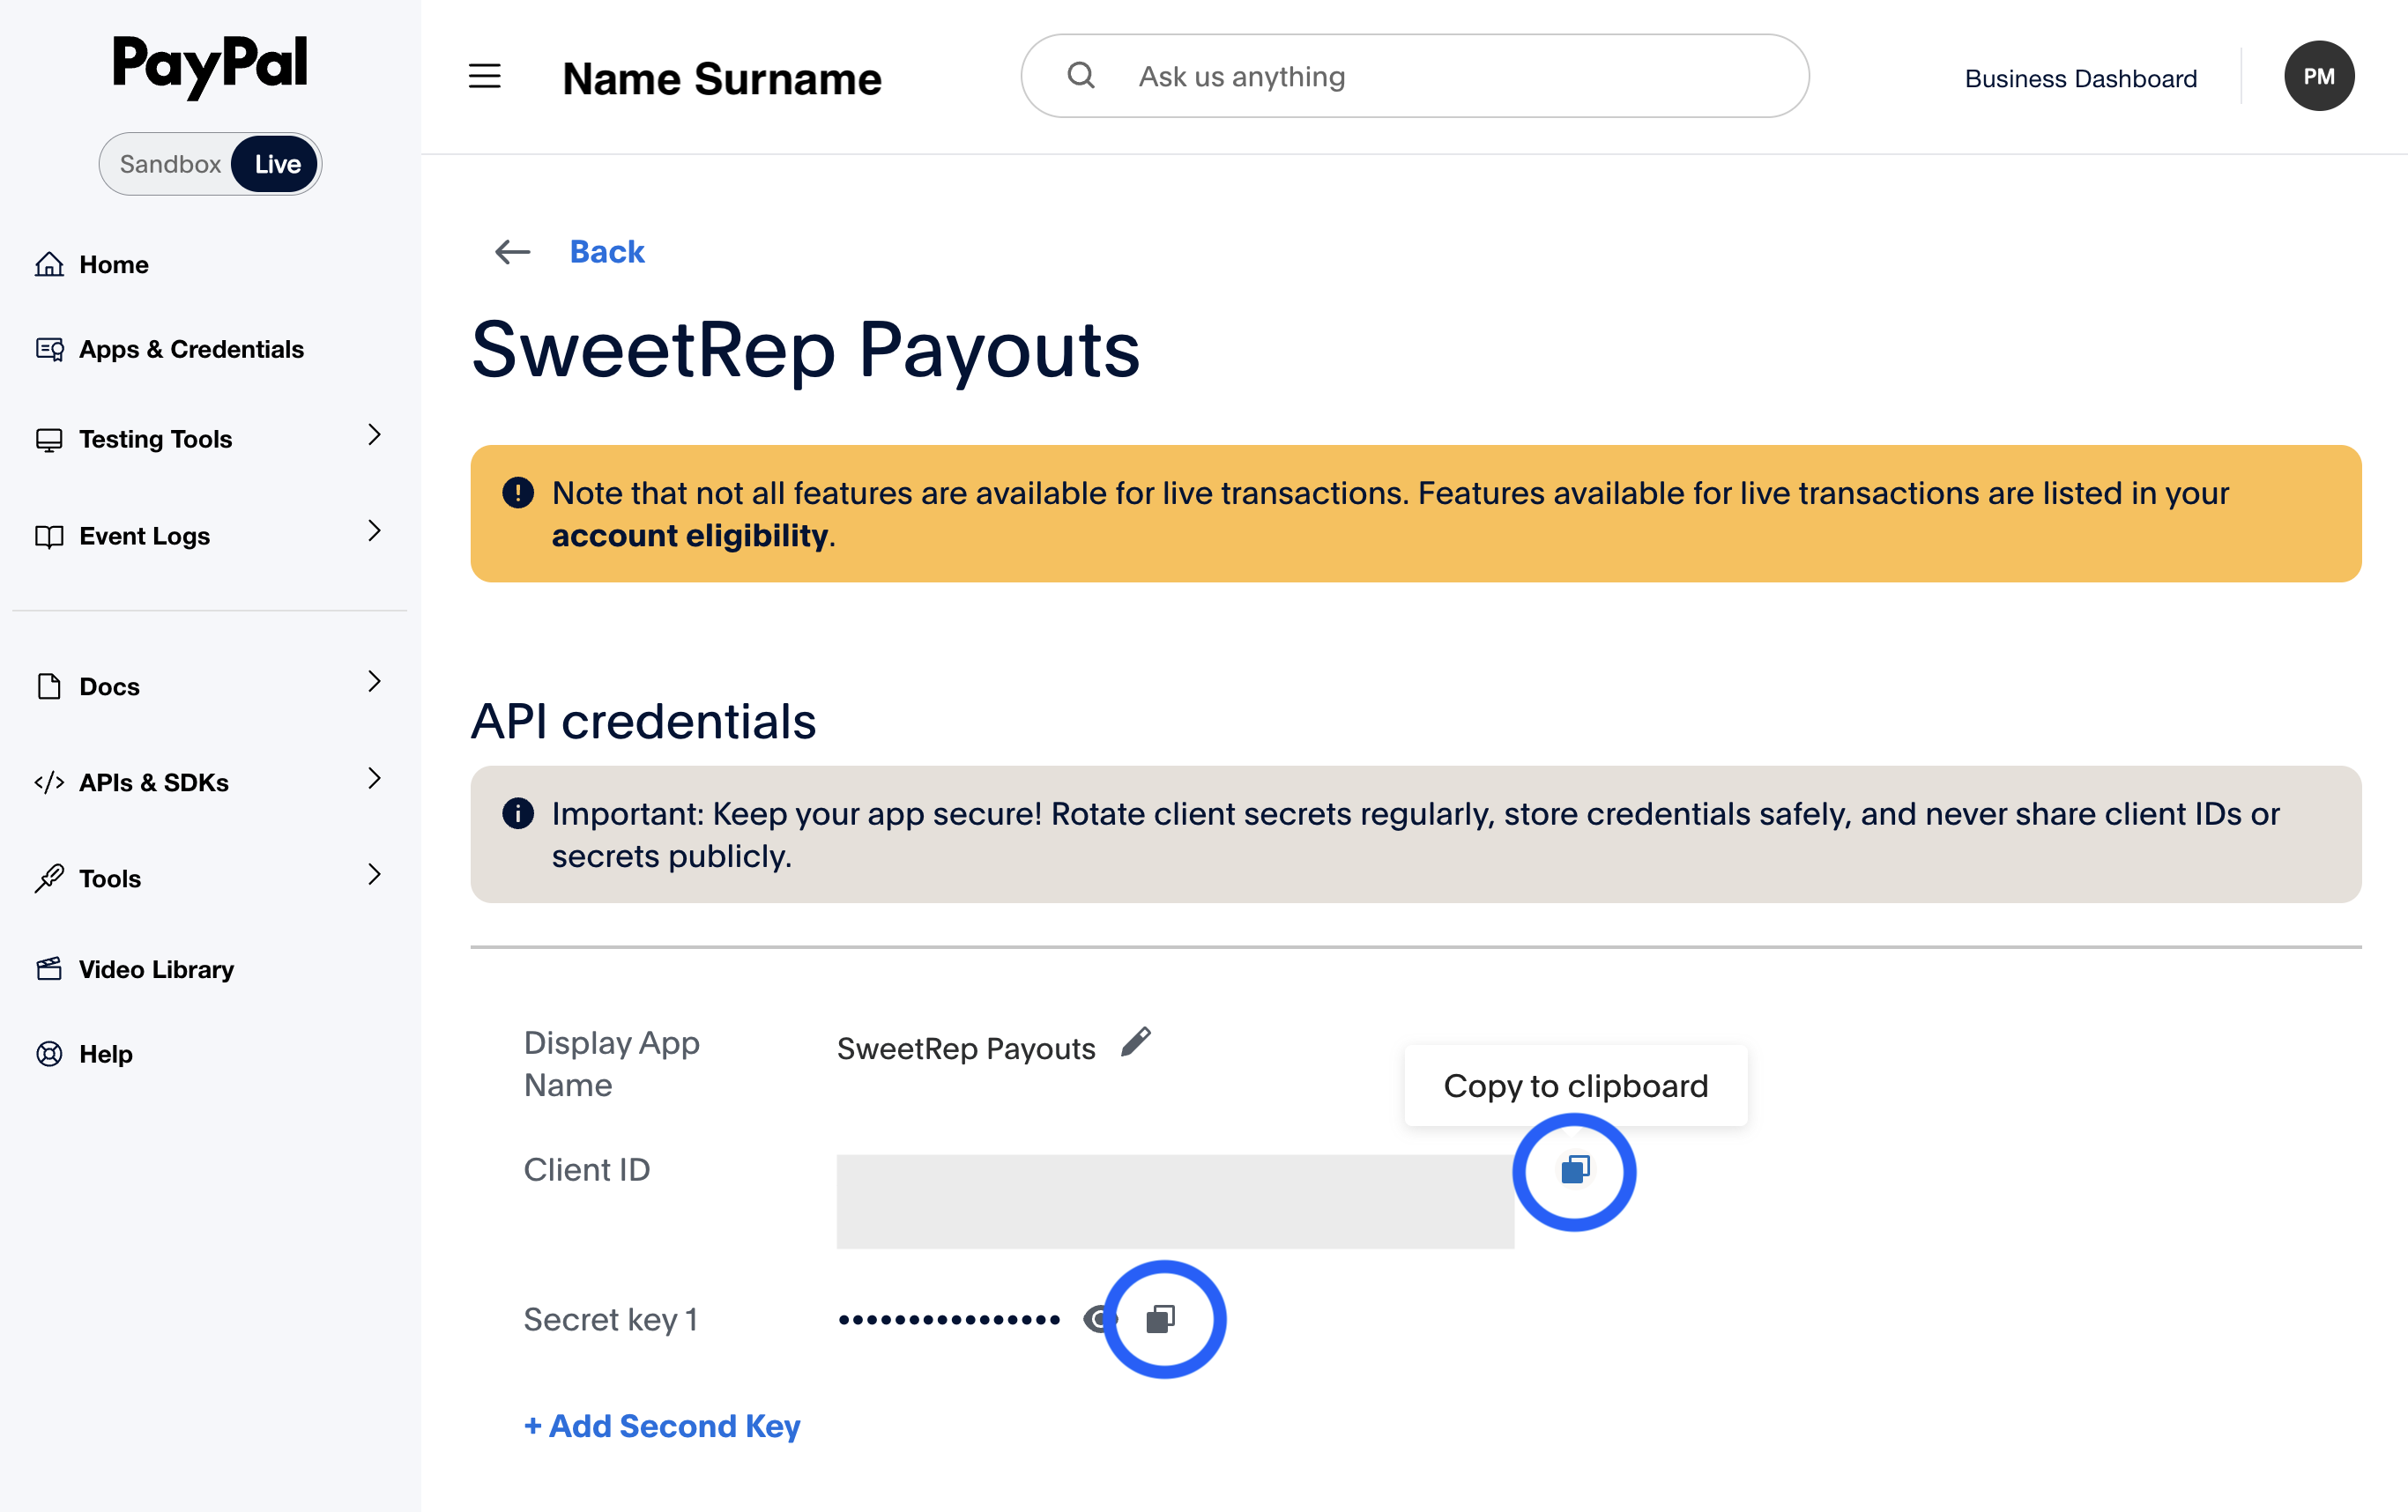
Task: Open the Business Dashboard link
Action: [x=2080, y=79]
